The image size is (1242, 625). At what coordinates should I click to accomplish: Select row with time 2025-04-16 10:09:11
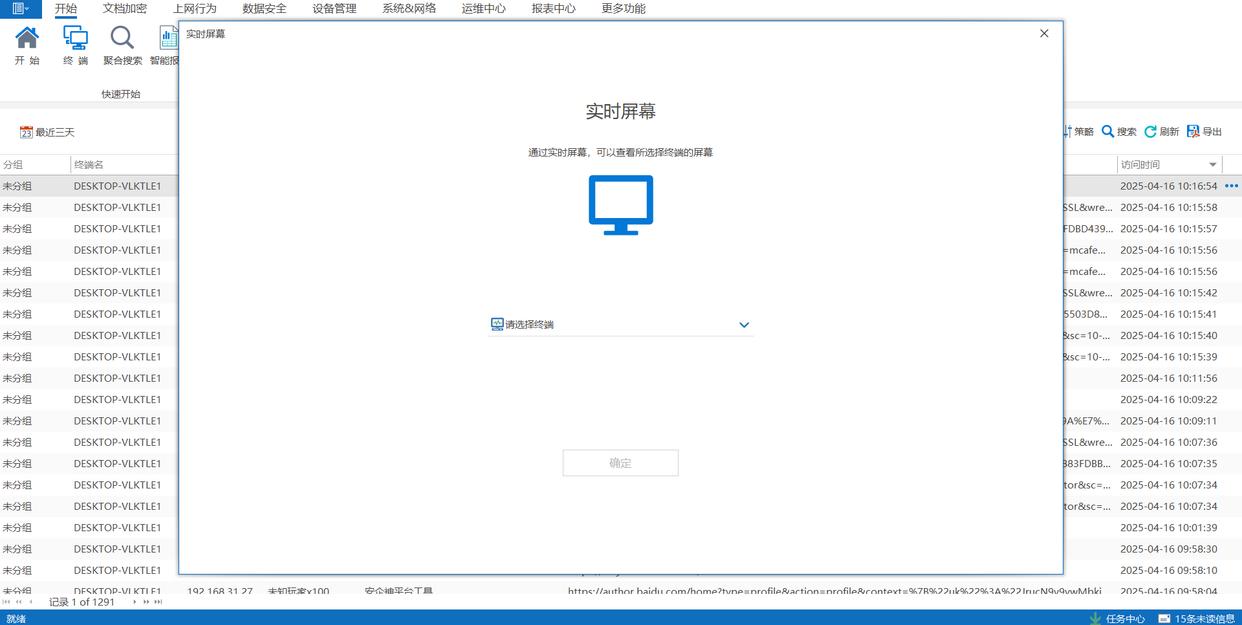pyautogui.click(x=1168, y=421)
